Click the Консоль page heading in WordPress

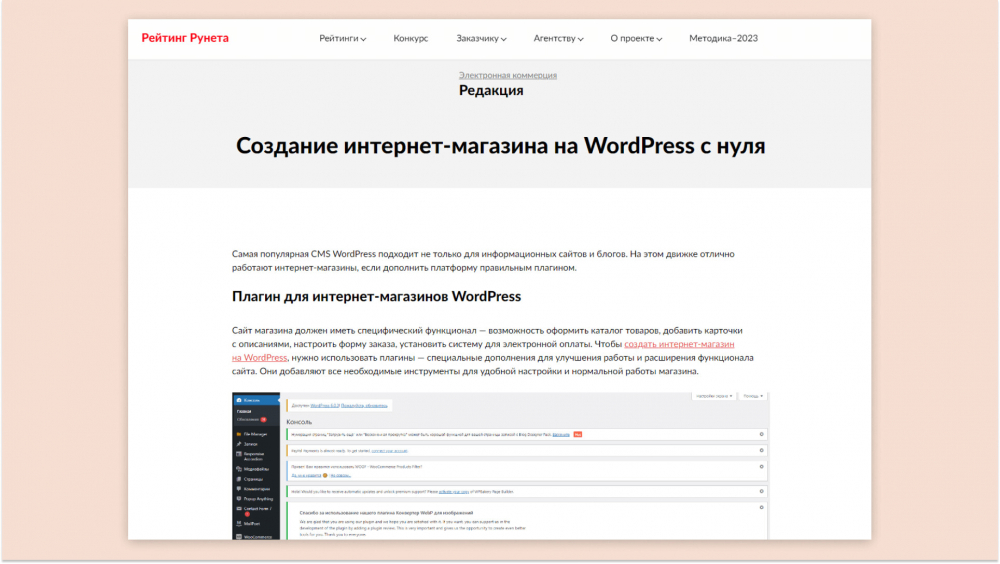pos(299,422)
